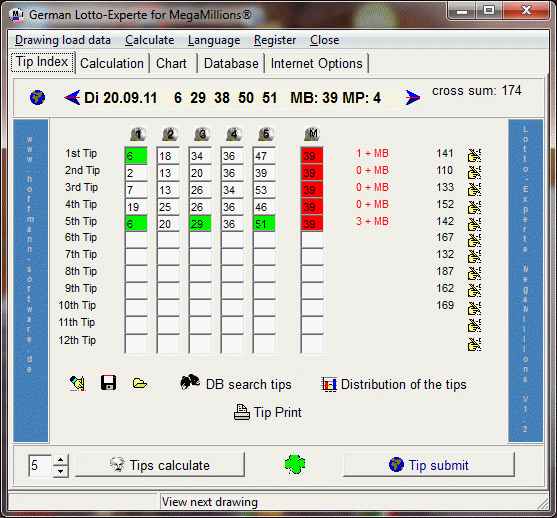This screenshot has height=518, width=557.
Task: Click the hand icon in the 12th Tip row
Action: (474, 344)
